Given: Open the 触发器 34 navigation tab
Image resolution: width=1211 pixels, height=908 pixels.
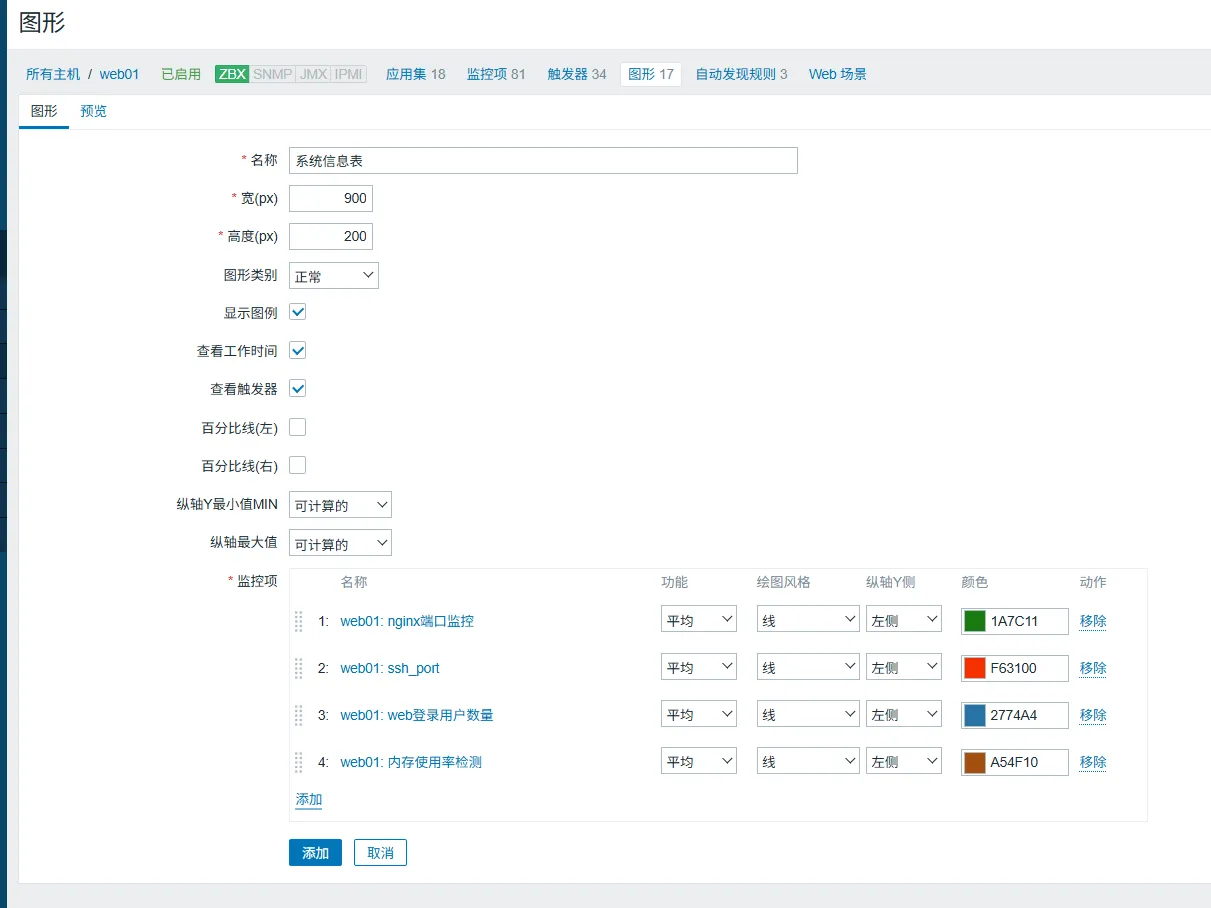Looking at the screenshot, I should (576, 74).
